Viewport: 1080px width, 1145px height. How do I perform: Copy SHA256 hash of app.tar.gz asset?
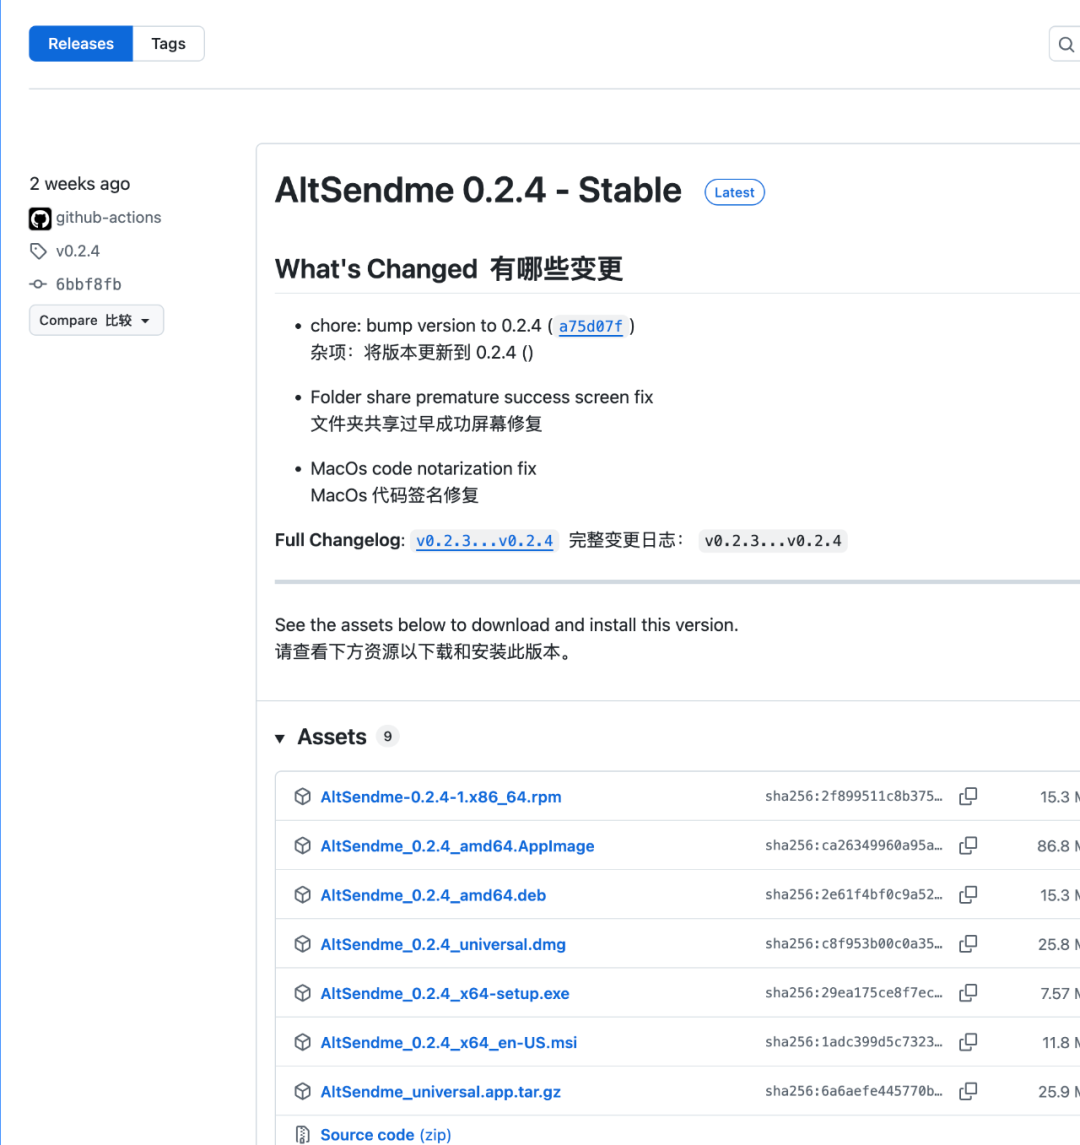pyautogui.click(x=967, y=1091)
